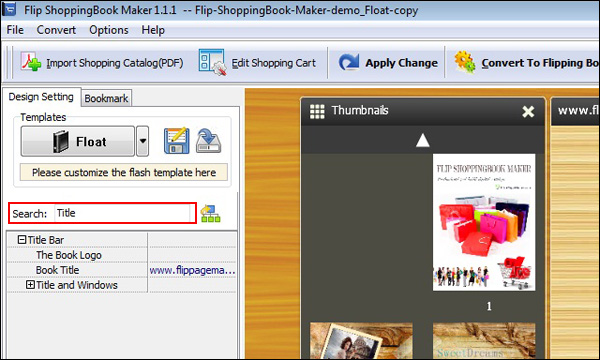This screenshot has width=600, height=360.
Task: Click the Thumbnails panel title
Action: coord(360,111)
